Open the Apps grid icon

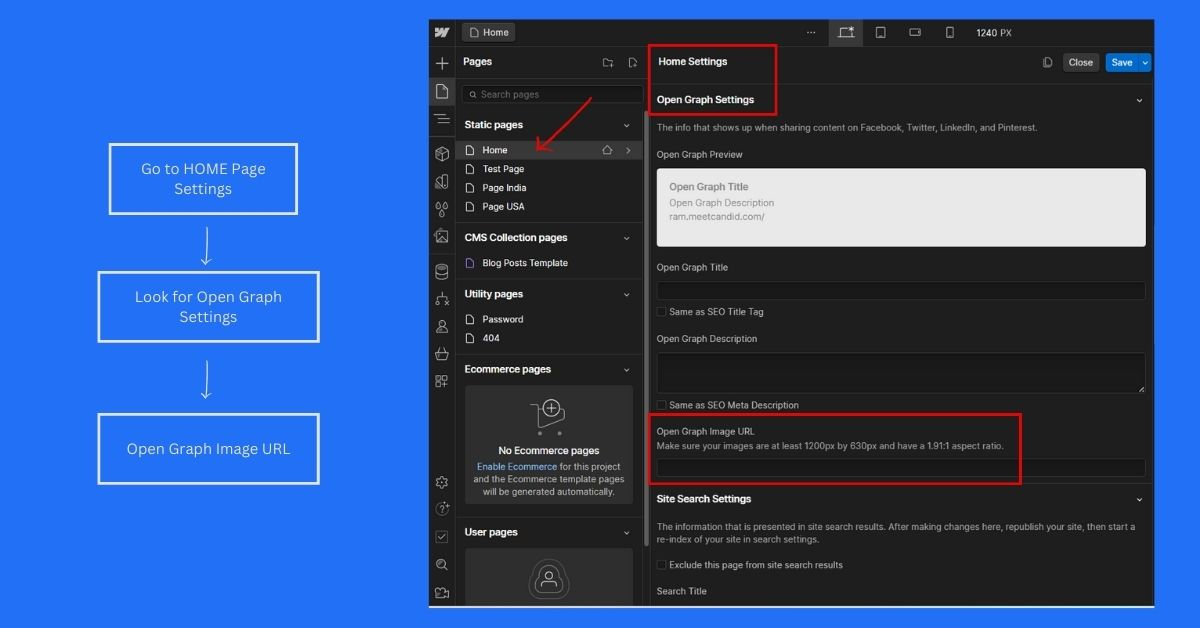click(x=442, y=381)
